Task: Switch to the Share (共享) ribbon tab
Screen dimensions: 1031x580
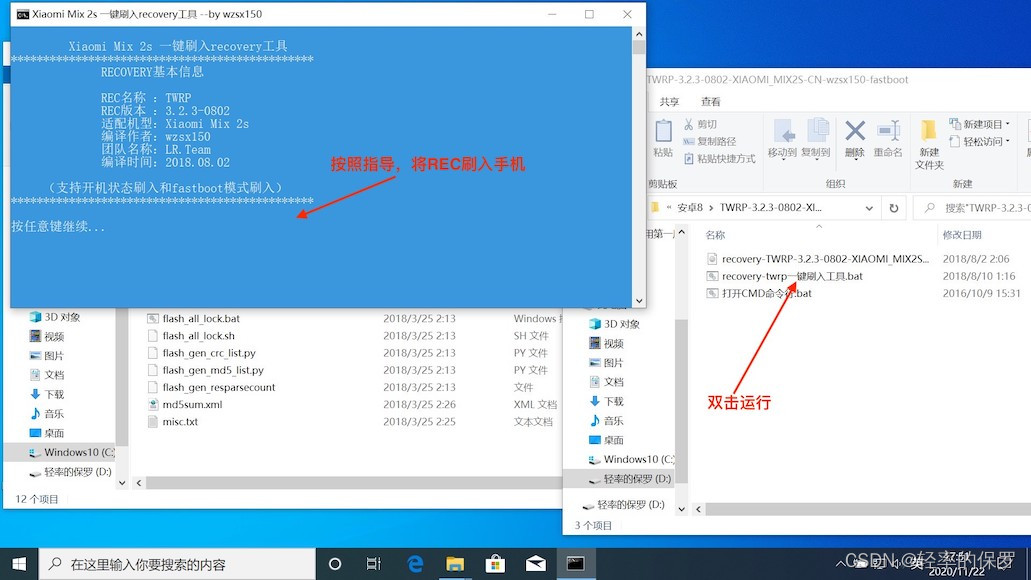Action: click(x=669, y=101)
